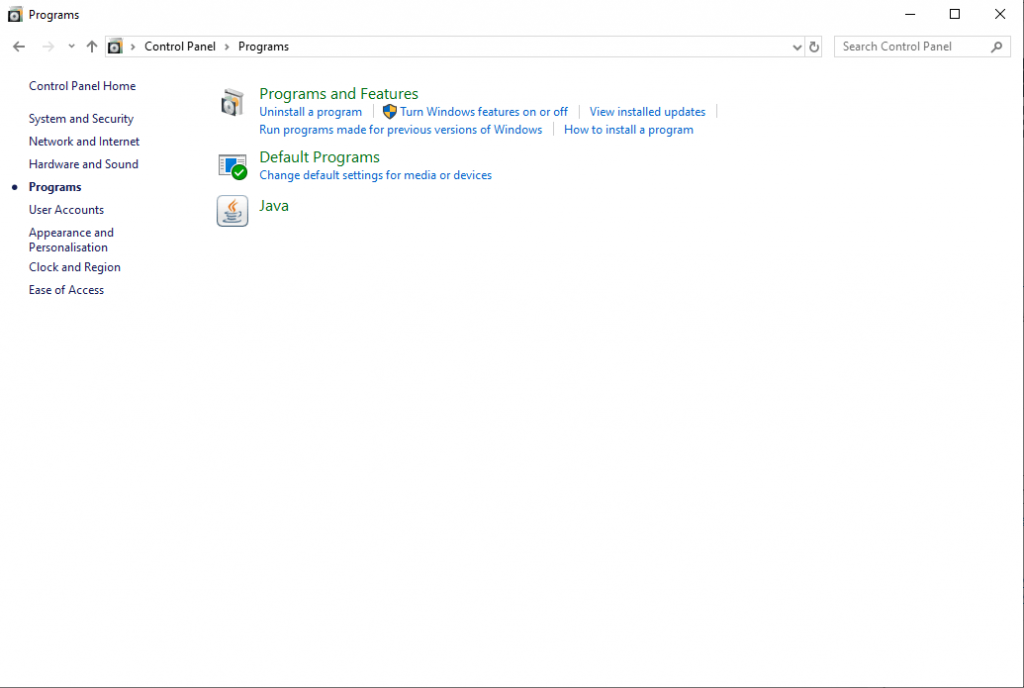
Task: Open the Programs and Features icon
Action: pyautogui.click(x=232, y=102)
